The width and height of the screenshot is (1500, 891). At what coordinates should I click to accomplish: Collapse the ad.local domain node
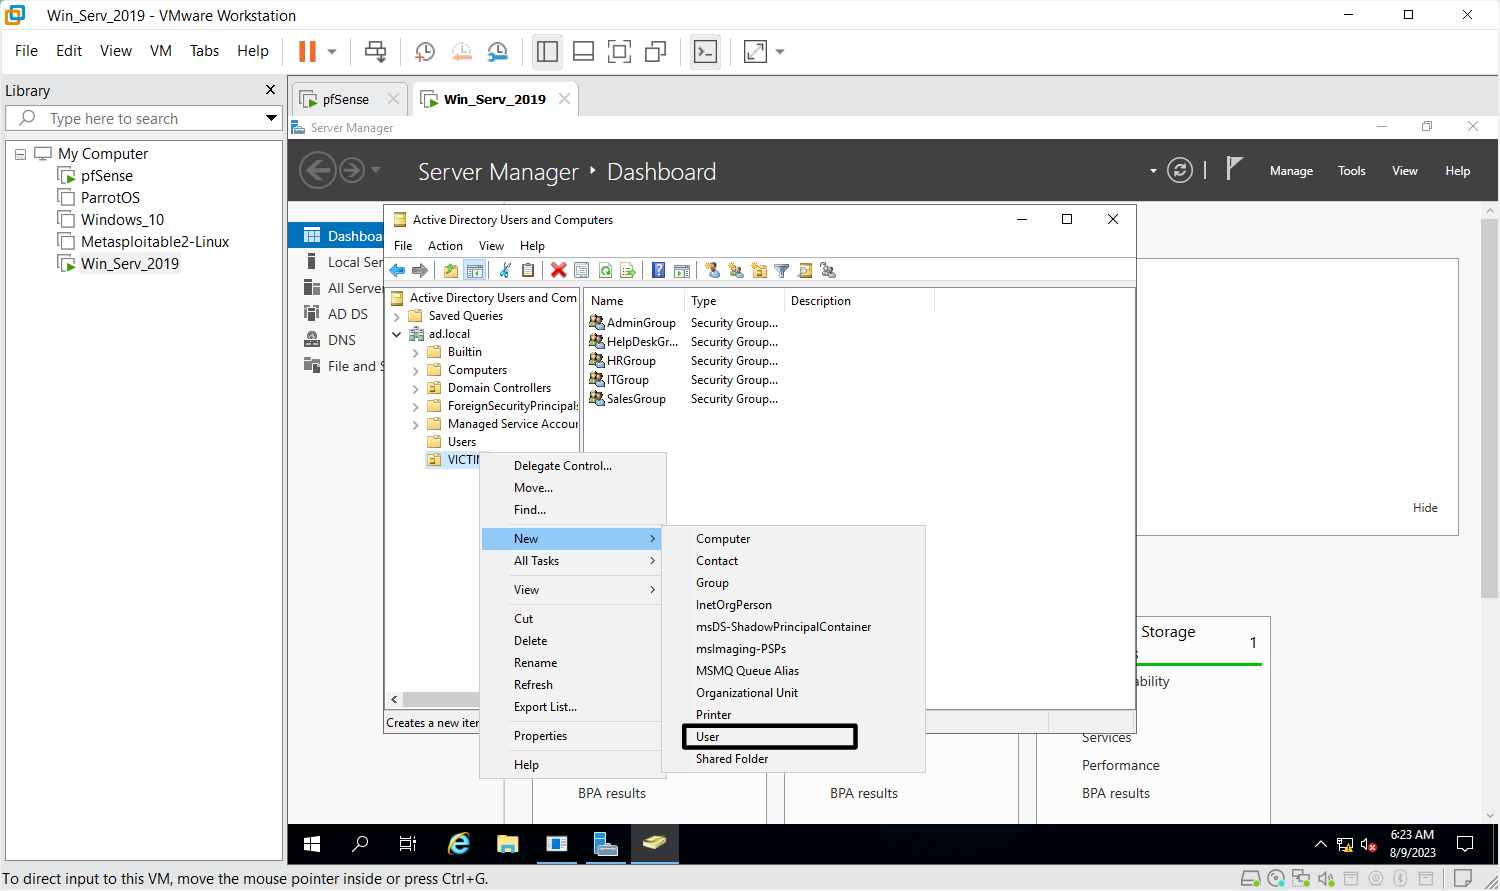[x=397, y=334]
